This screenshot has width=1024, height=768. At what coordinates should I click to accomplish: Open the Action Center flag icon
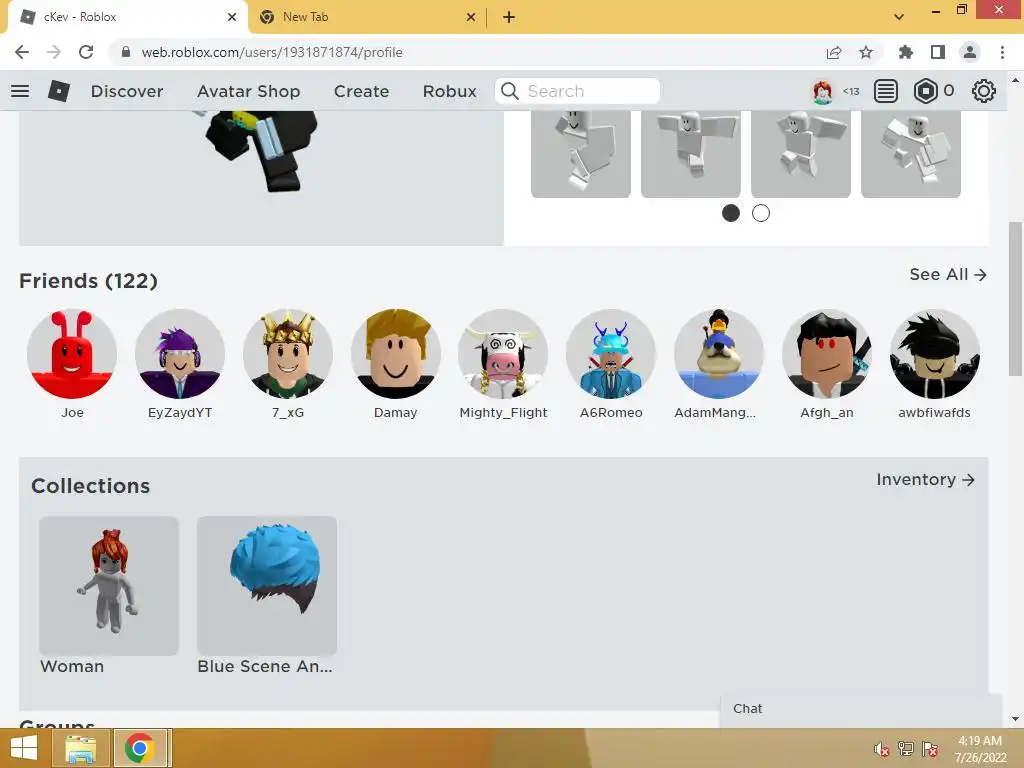pyautogui.click(x=930, y=749)
